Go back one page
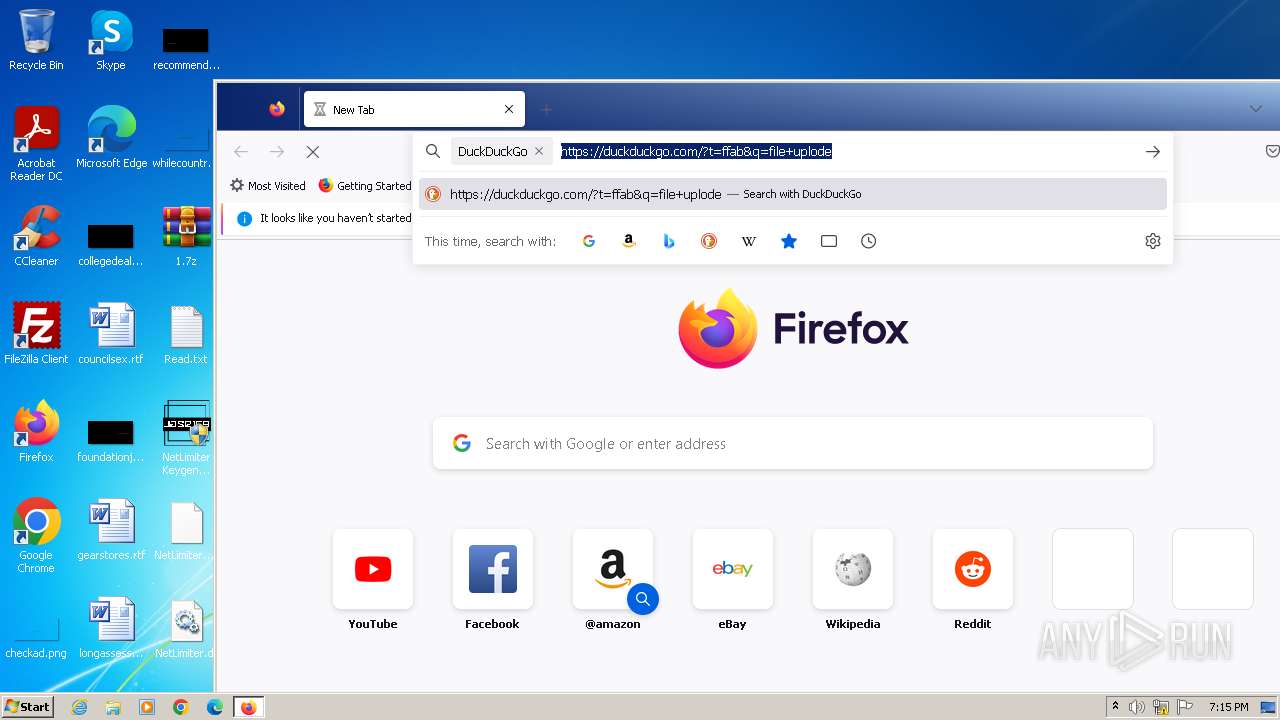The height and width of the screenshot is (720, 1280). click(241, 152)
